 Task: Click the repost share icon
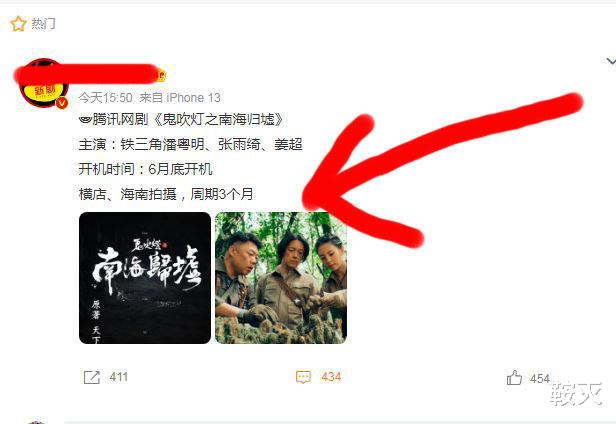point(92,377)
